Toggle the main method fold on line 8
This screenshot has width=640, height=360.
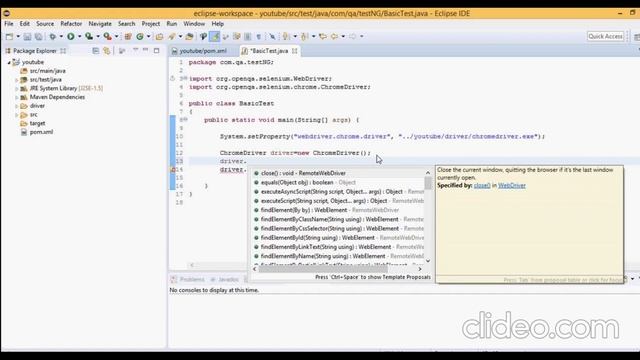[186, 120]
